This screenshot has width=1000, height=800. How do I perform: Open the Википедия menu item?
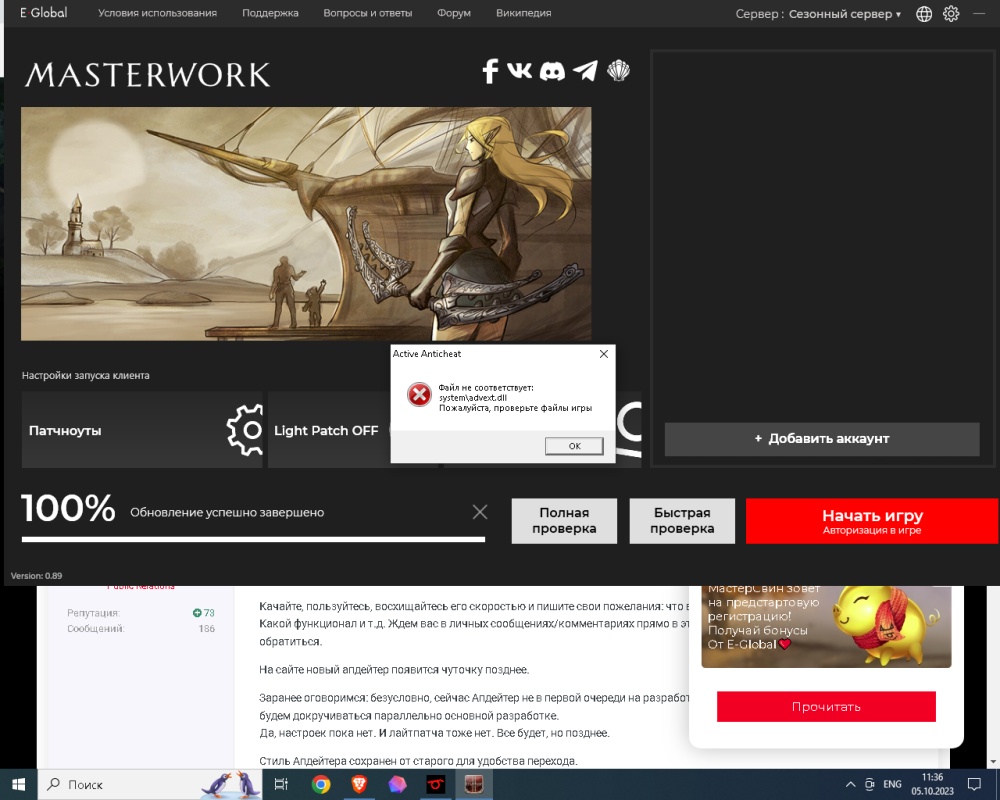(x=523, y=13)
